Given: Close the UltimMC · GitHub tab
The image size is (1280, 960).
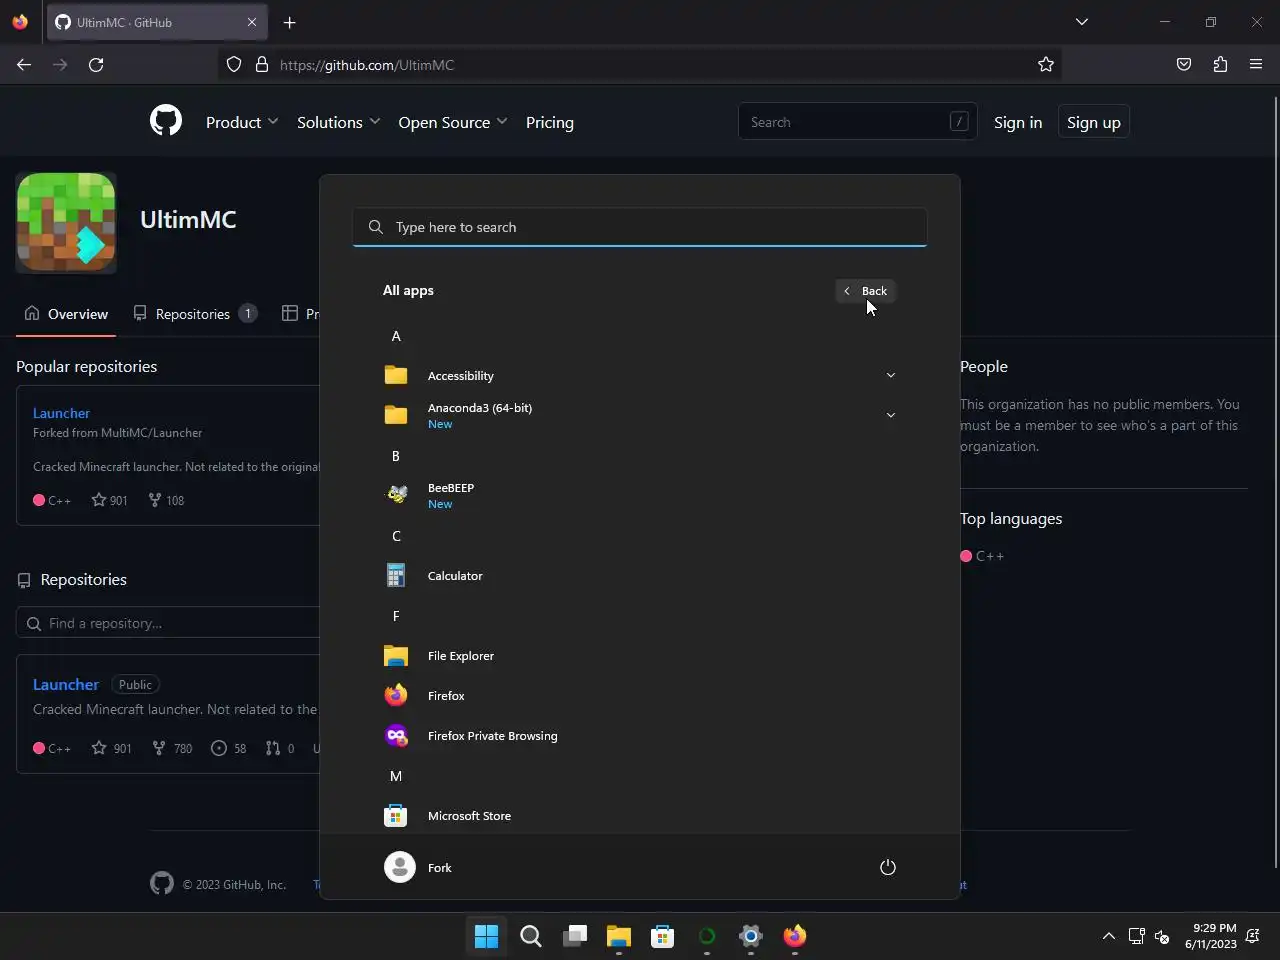Looking at the screenshot, I should click(x=252, y=22).
